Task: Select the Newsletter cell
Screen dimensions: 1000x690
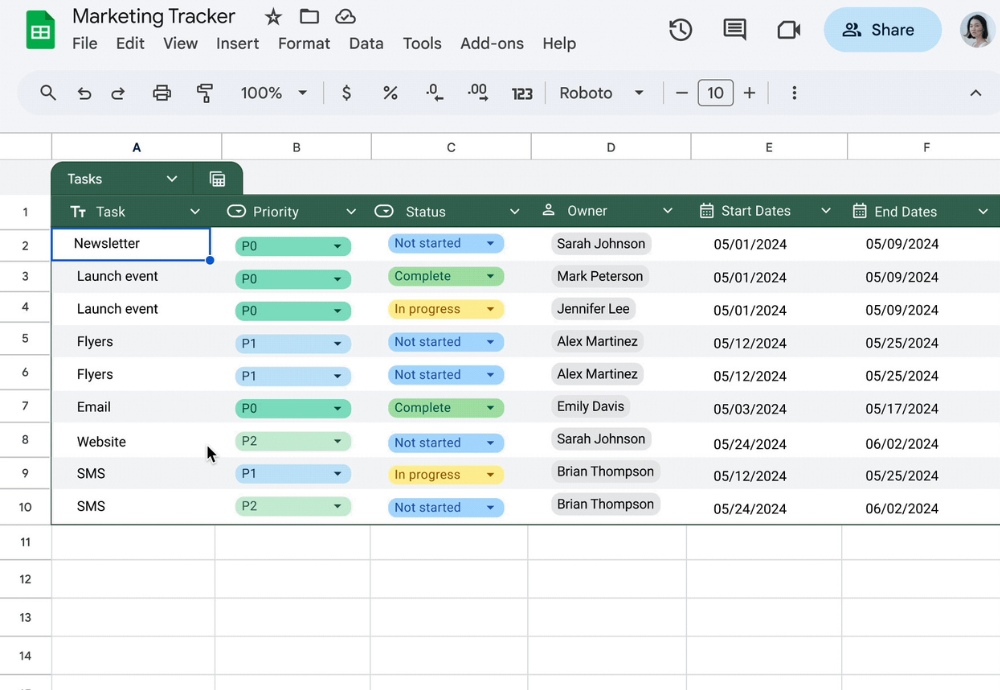Action: (x=131, y=244)
